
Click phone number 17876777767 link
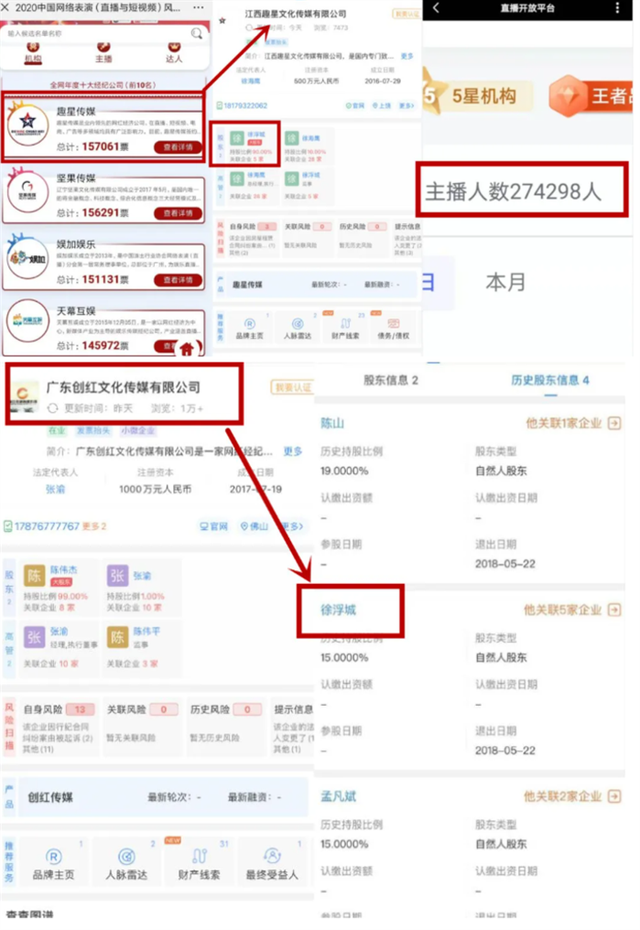pos(46,526)
